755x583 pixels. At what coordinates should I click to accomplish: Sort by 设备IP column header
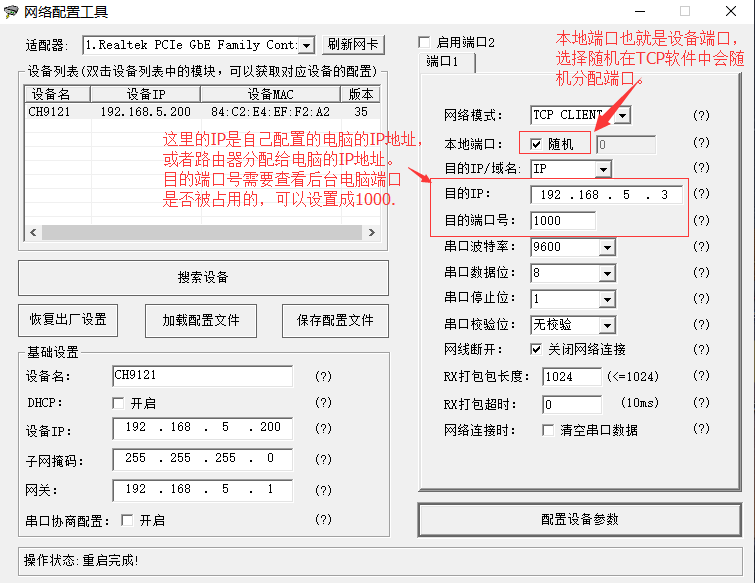point(145,94)
